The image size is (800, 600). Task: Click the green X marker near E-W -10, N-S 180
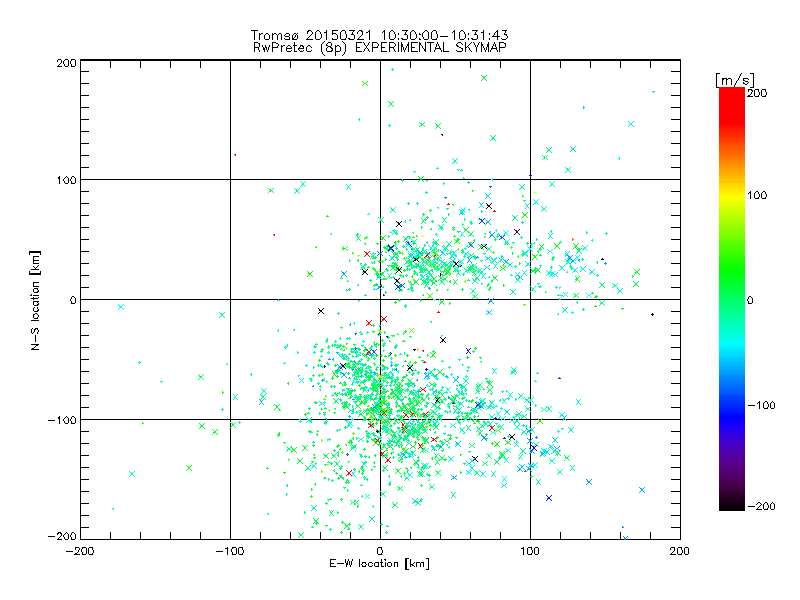point(365,84)
